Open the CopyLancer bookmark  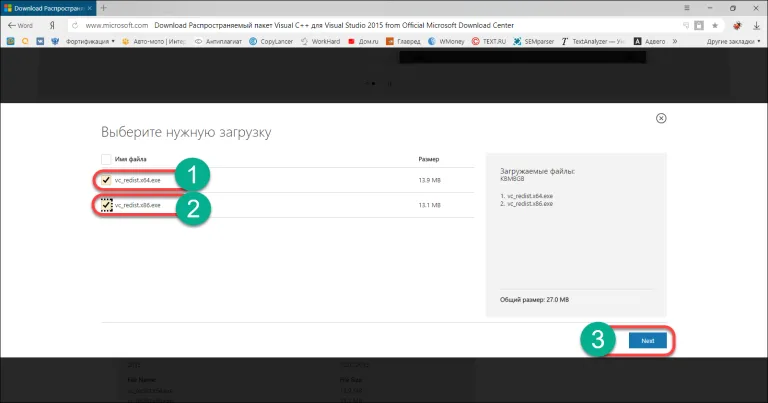pos(271,42)
